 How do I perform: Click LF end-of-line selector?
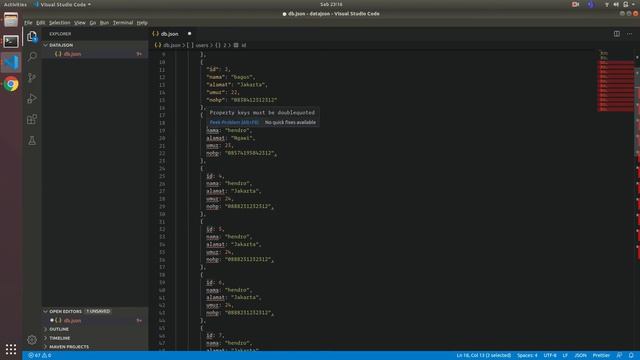pos(565,356)
